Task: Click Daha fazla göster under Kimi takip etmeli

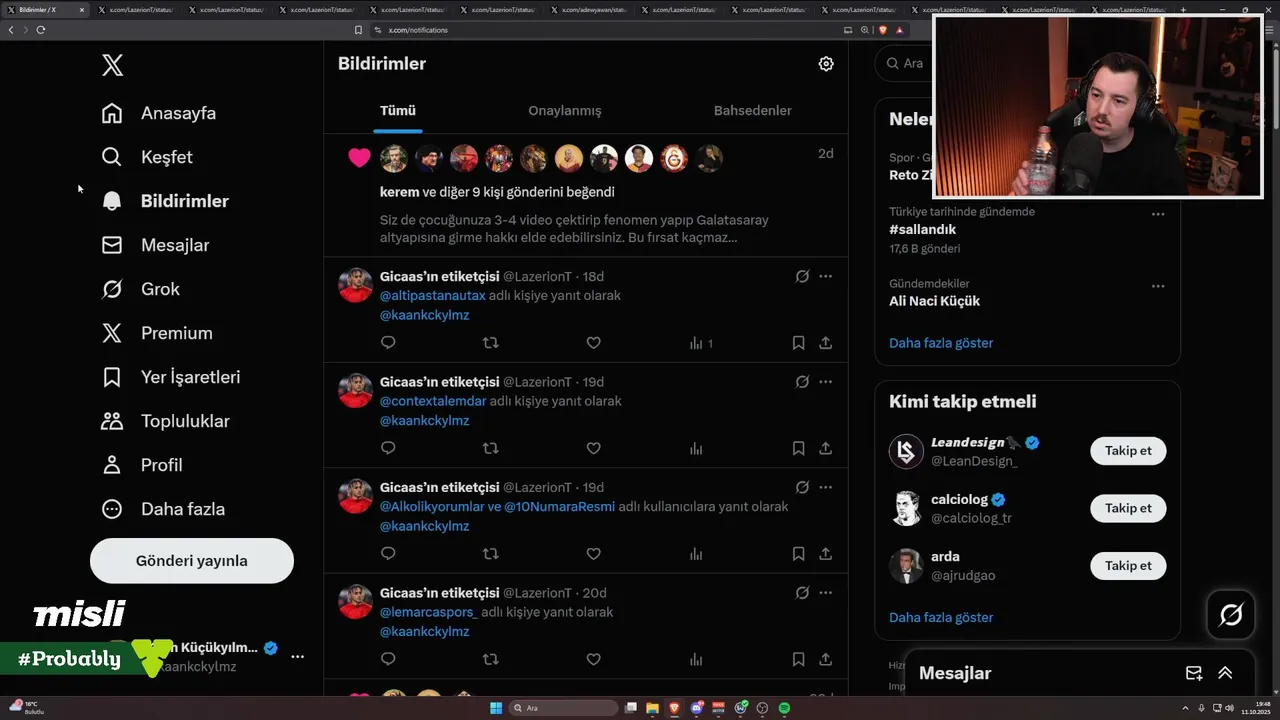Action: 941,618
